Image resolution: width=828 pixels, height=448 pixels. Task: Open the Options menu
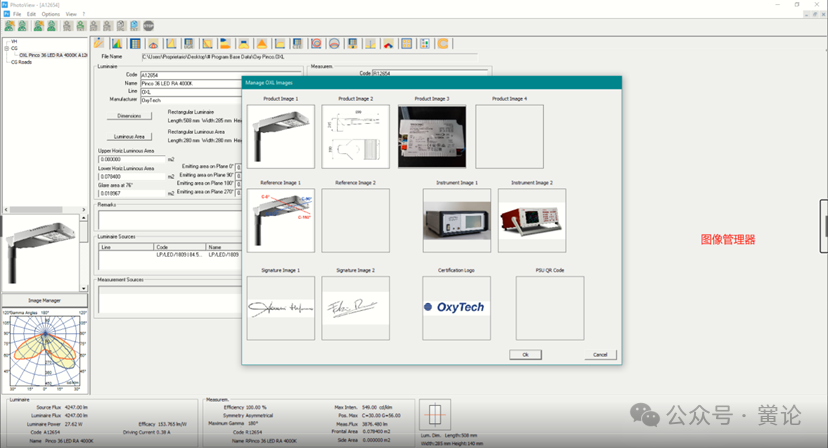[51, 14]
